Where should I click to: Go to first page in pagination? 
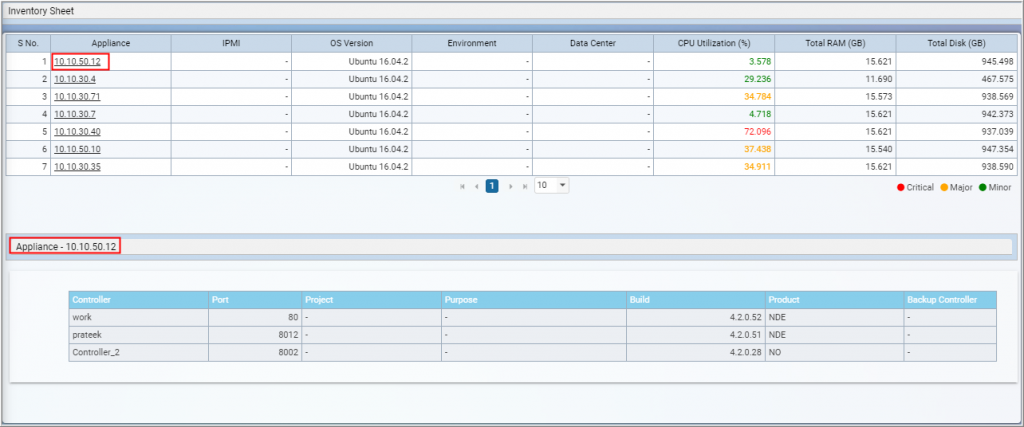462,186
